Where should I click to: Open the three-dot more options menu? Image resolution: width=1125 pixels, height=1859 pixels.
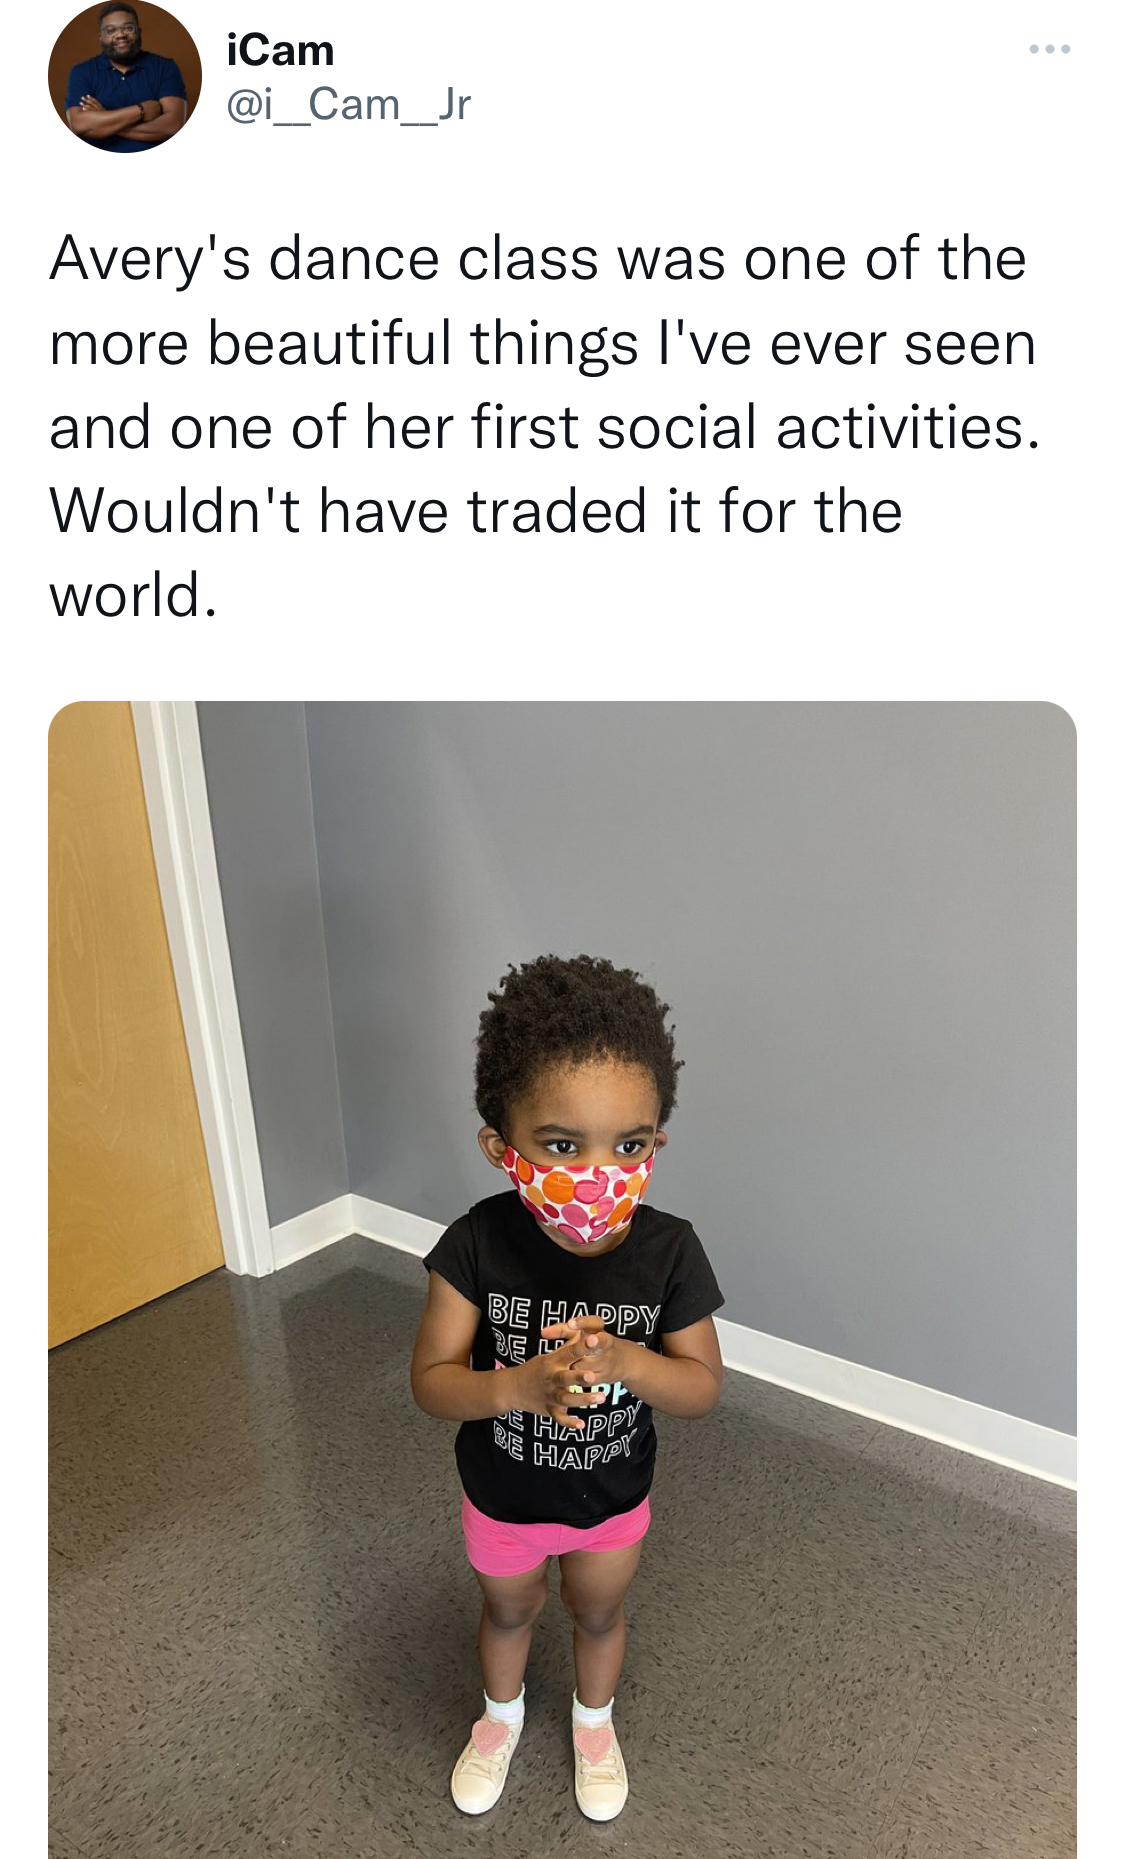tap(1050, 49)
